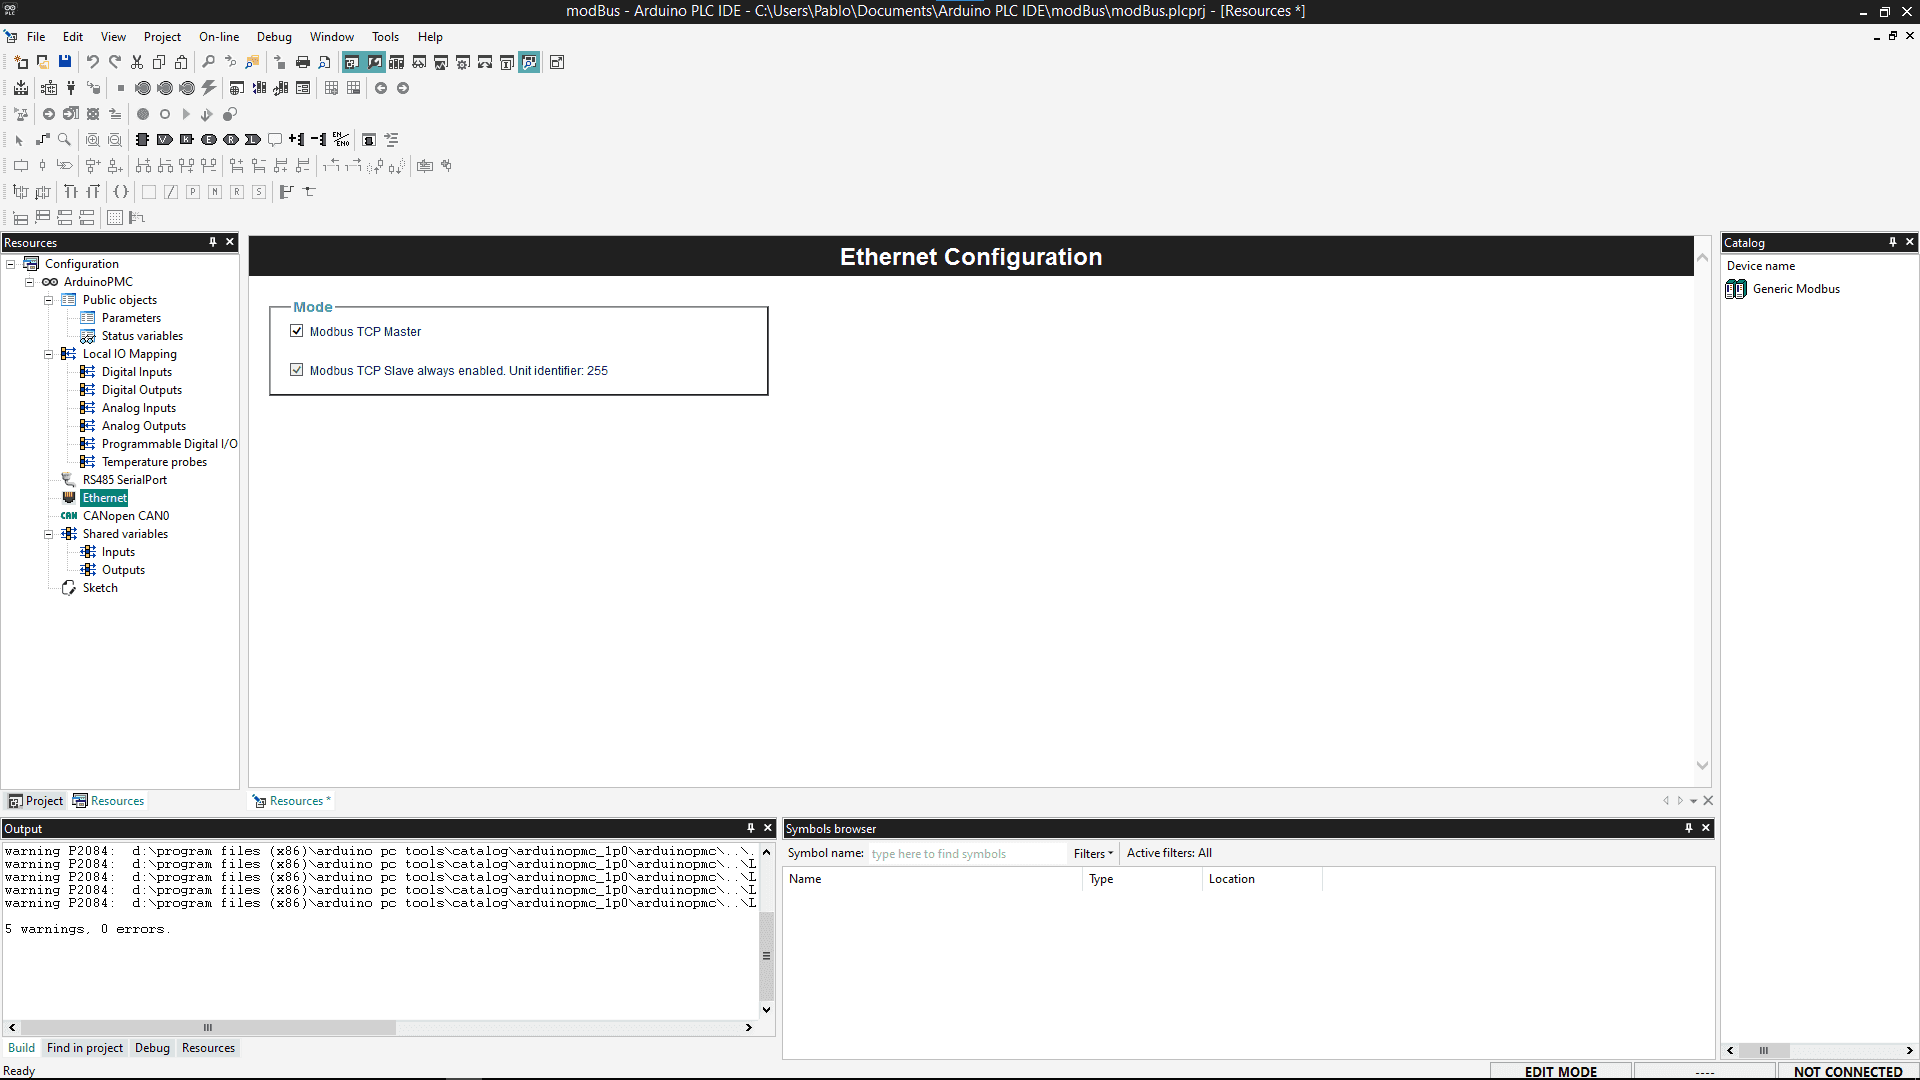Pin the Catalog panel
The image size is (1920, 1080).
pos(1892,242)
